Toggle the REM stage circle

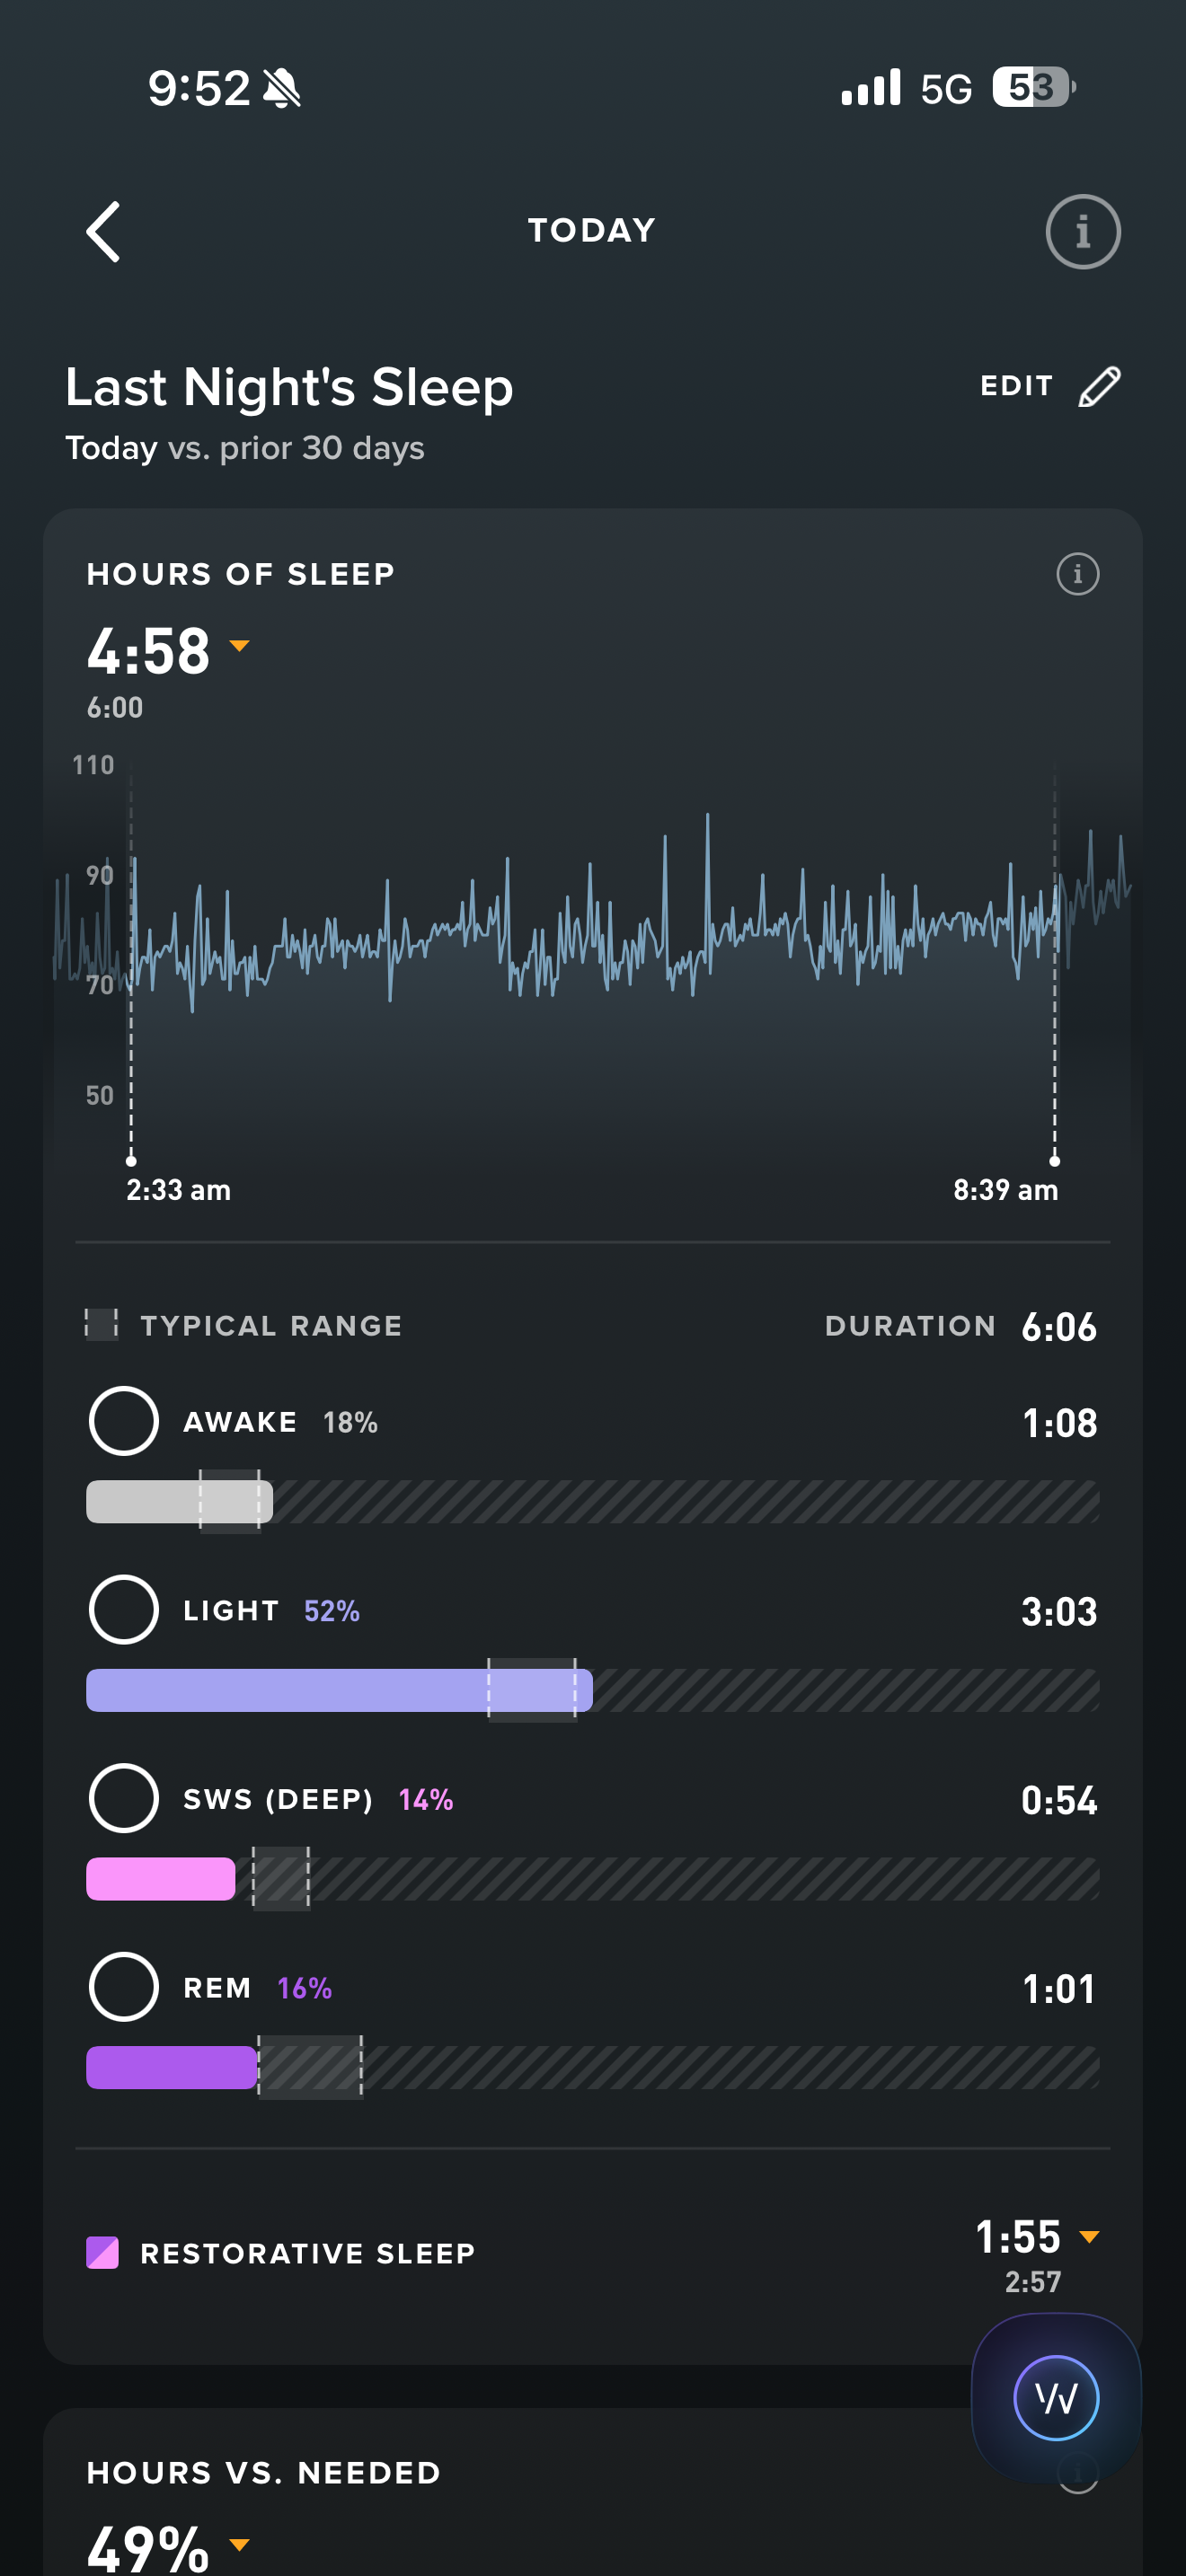(x=124, y=1986)
